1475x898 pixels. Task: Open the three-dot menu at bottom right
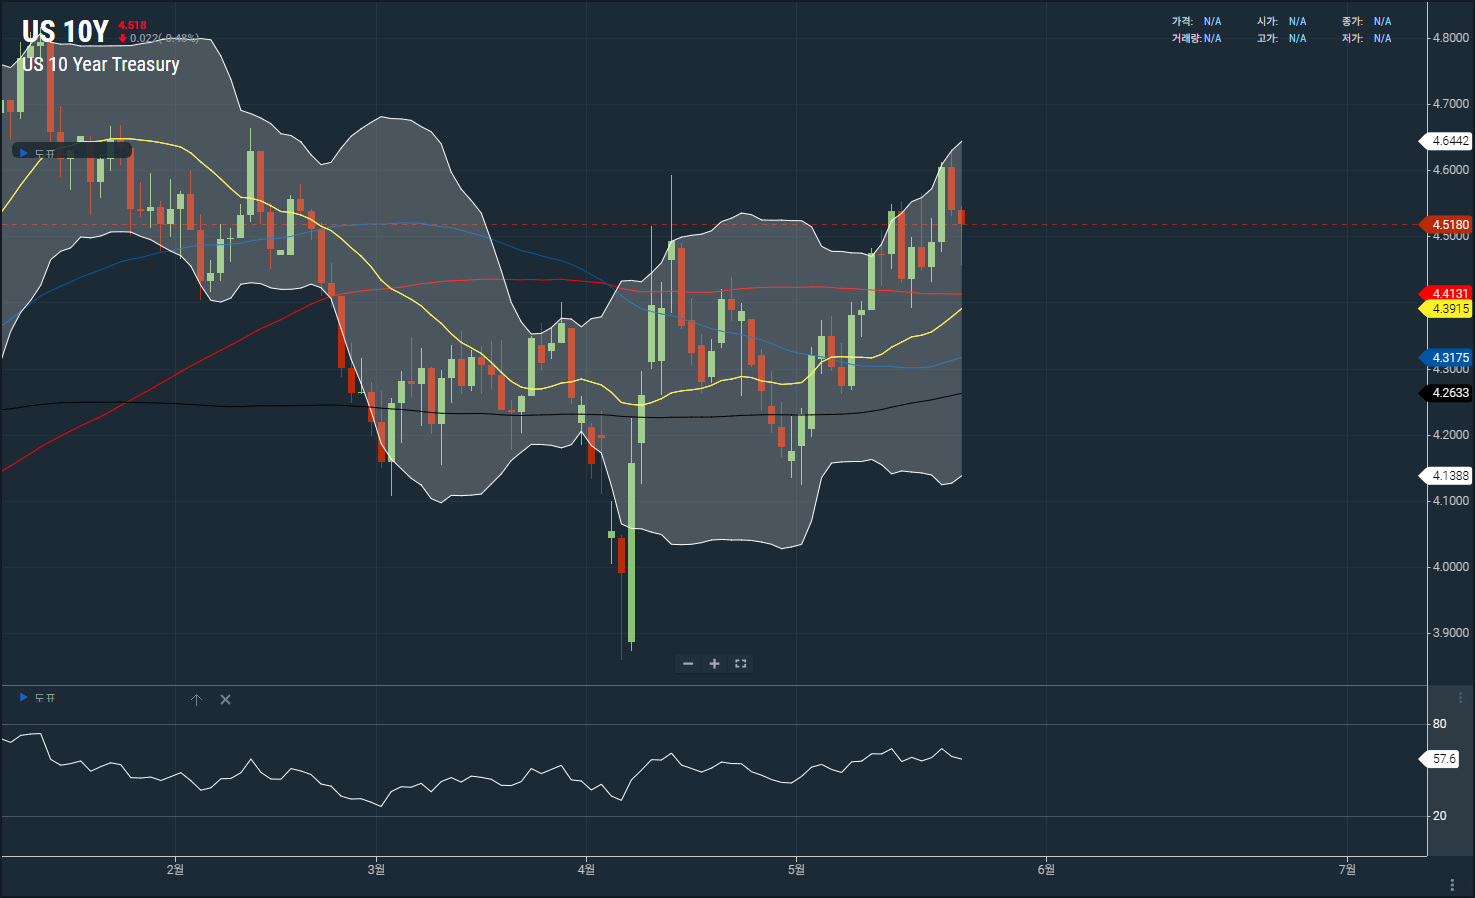point(1452,885)
